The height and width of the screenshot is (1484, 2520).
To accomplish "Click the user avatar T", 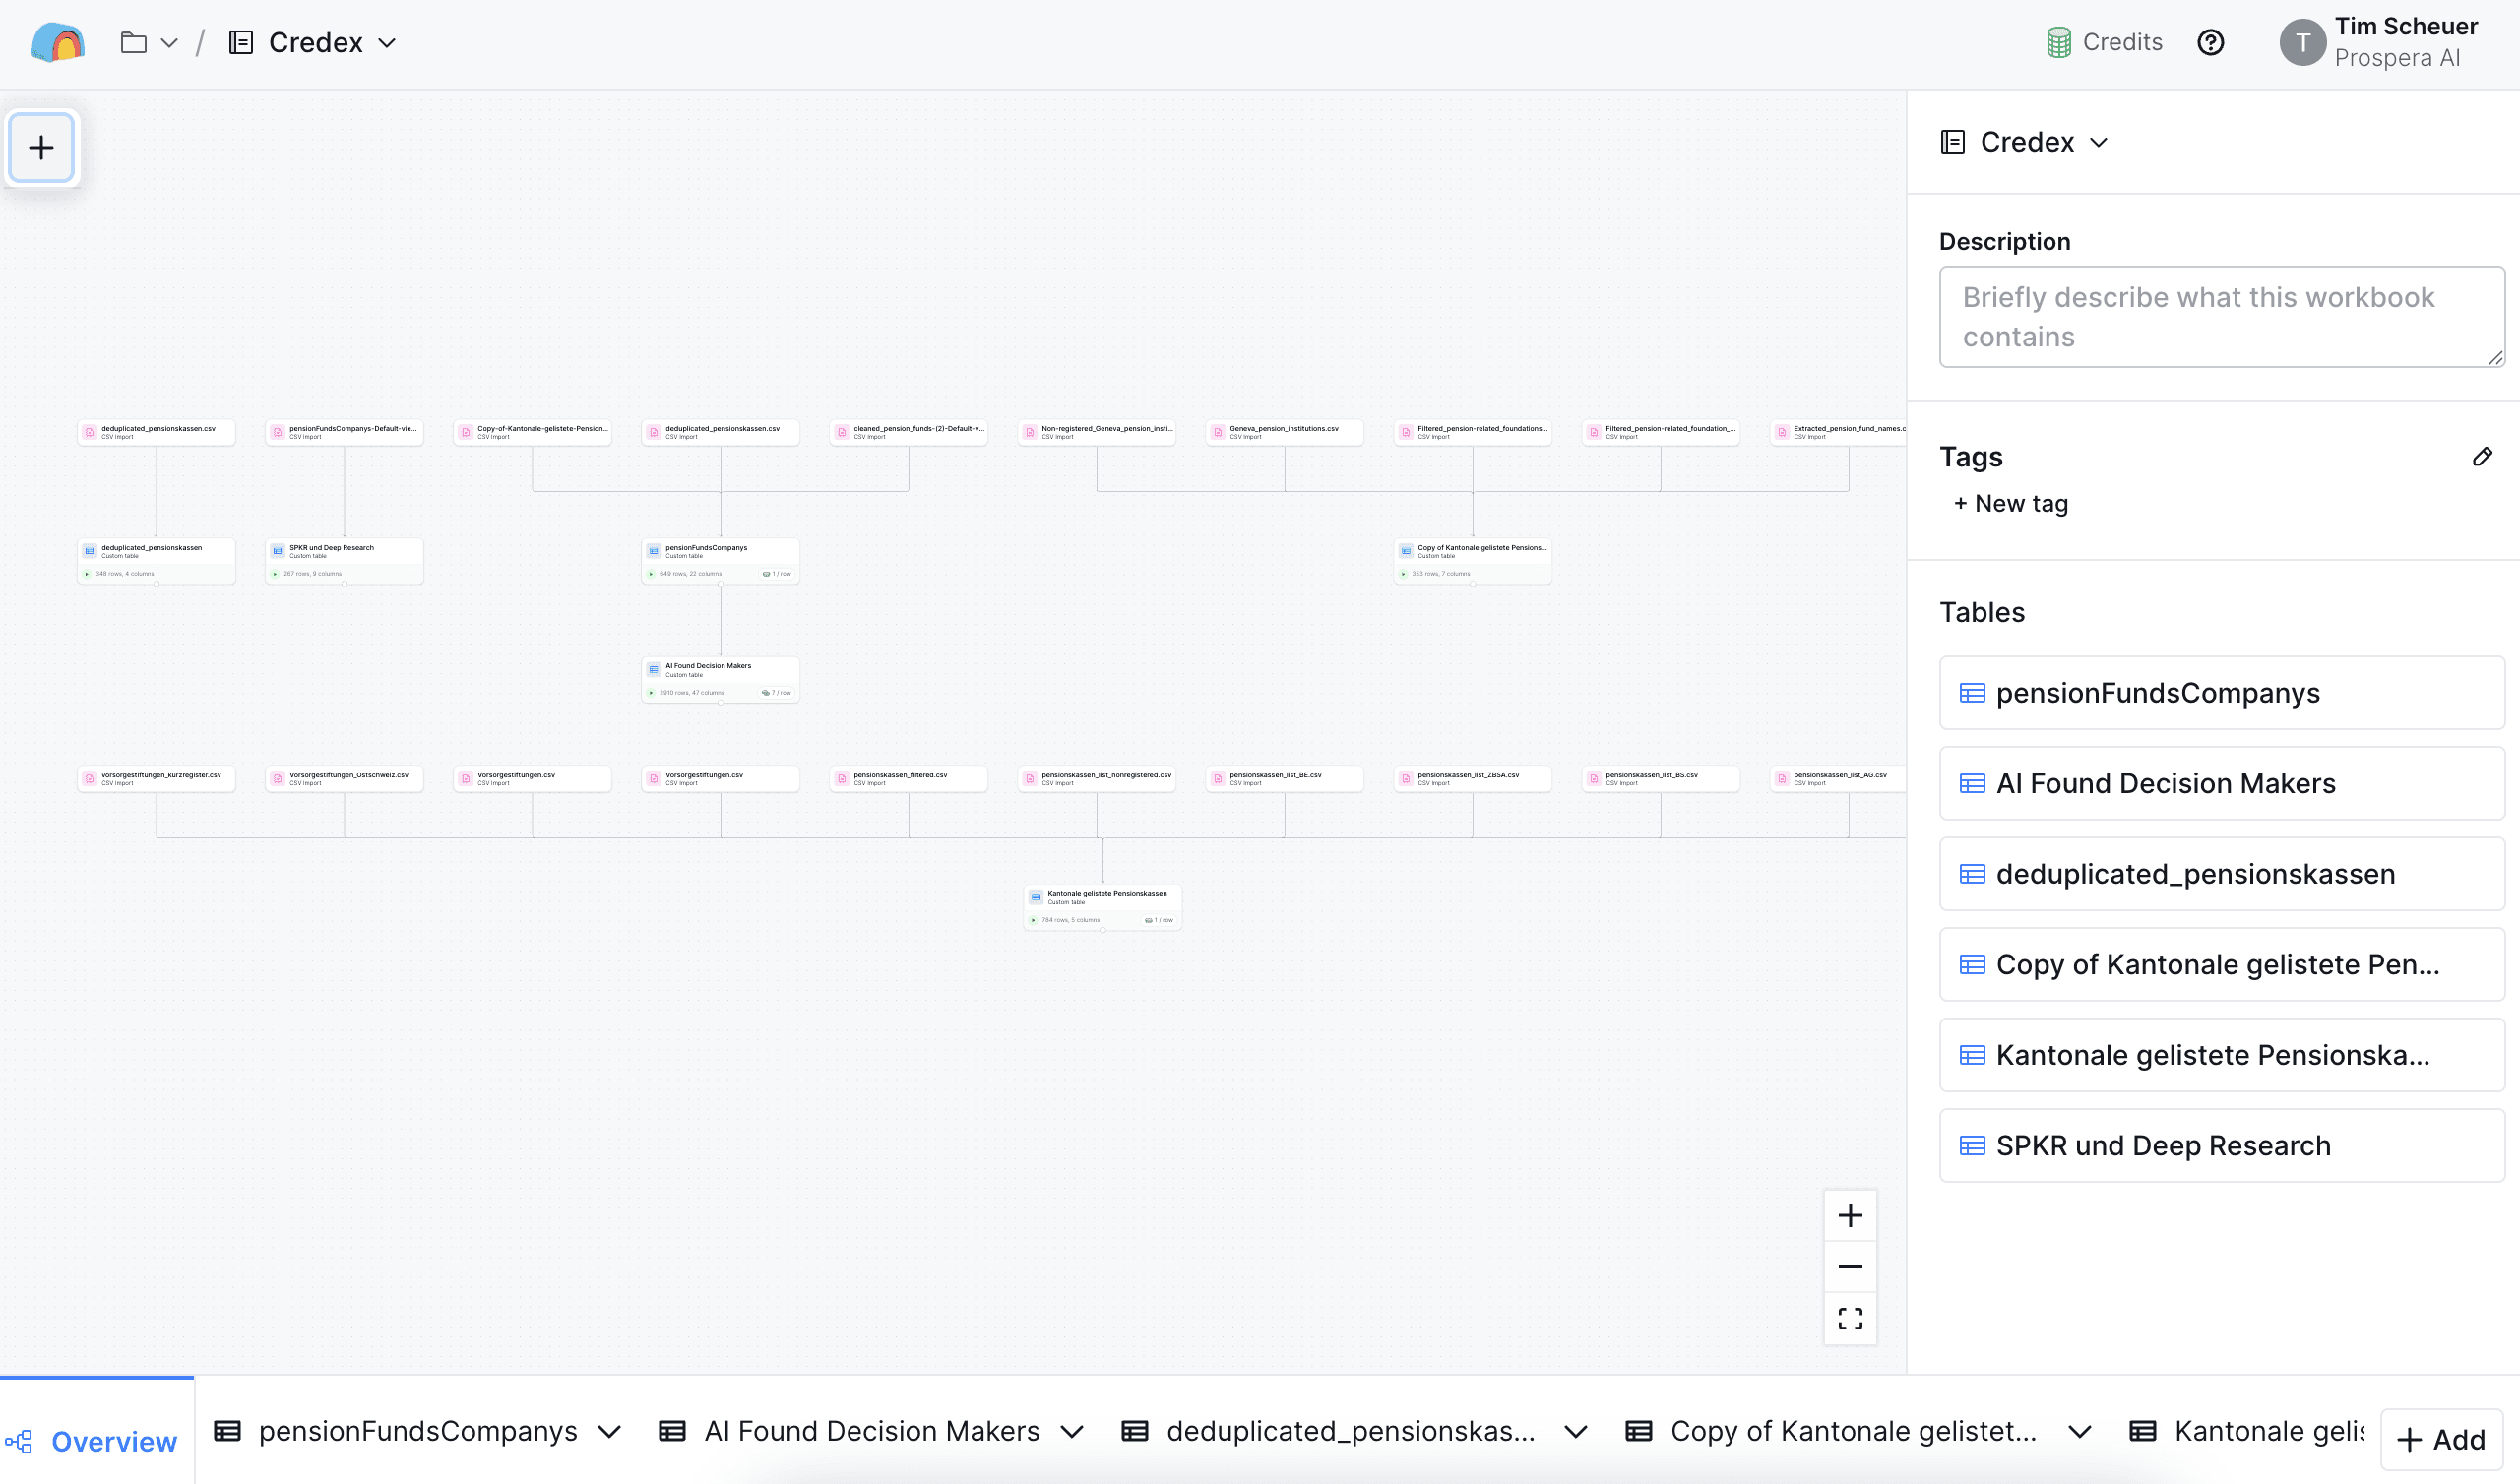I will (x=2302, y=42).
